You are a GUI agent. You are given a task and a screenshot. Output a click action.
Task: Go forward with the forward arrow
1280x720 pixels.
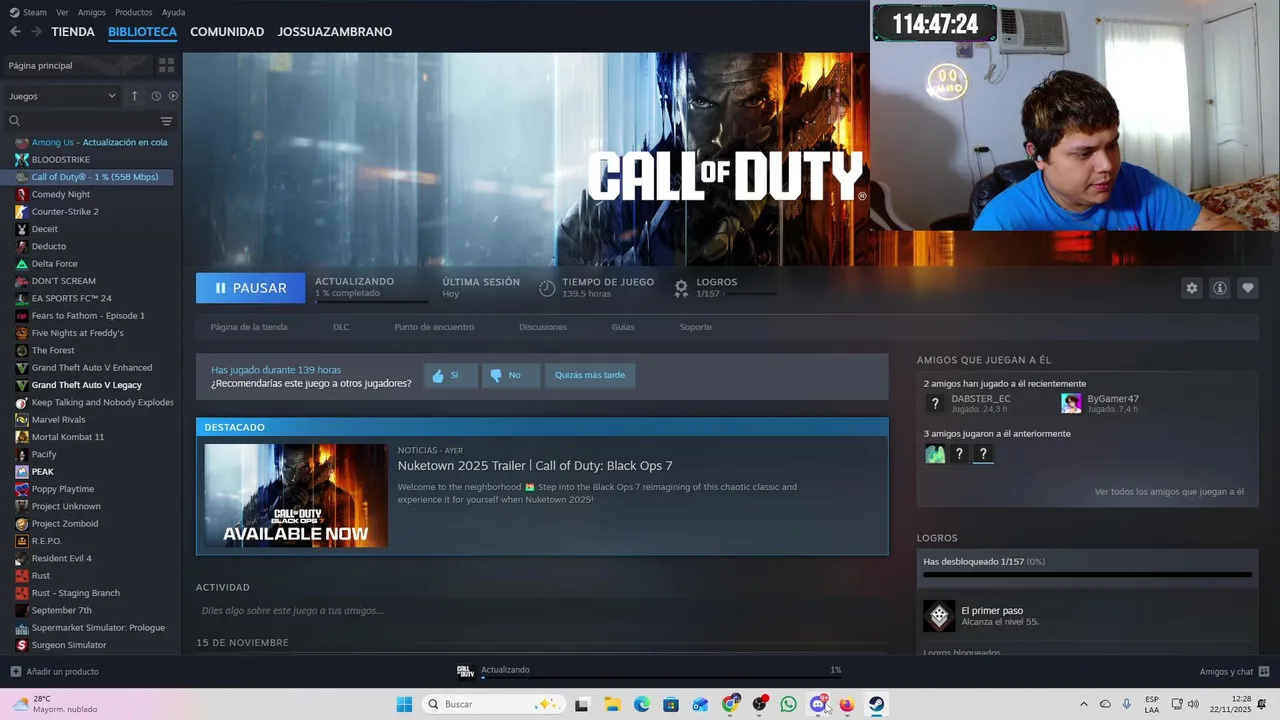(x=36, y=32)
